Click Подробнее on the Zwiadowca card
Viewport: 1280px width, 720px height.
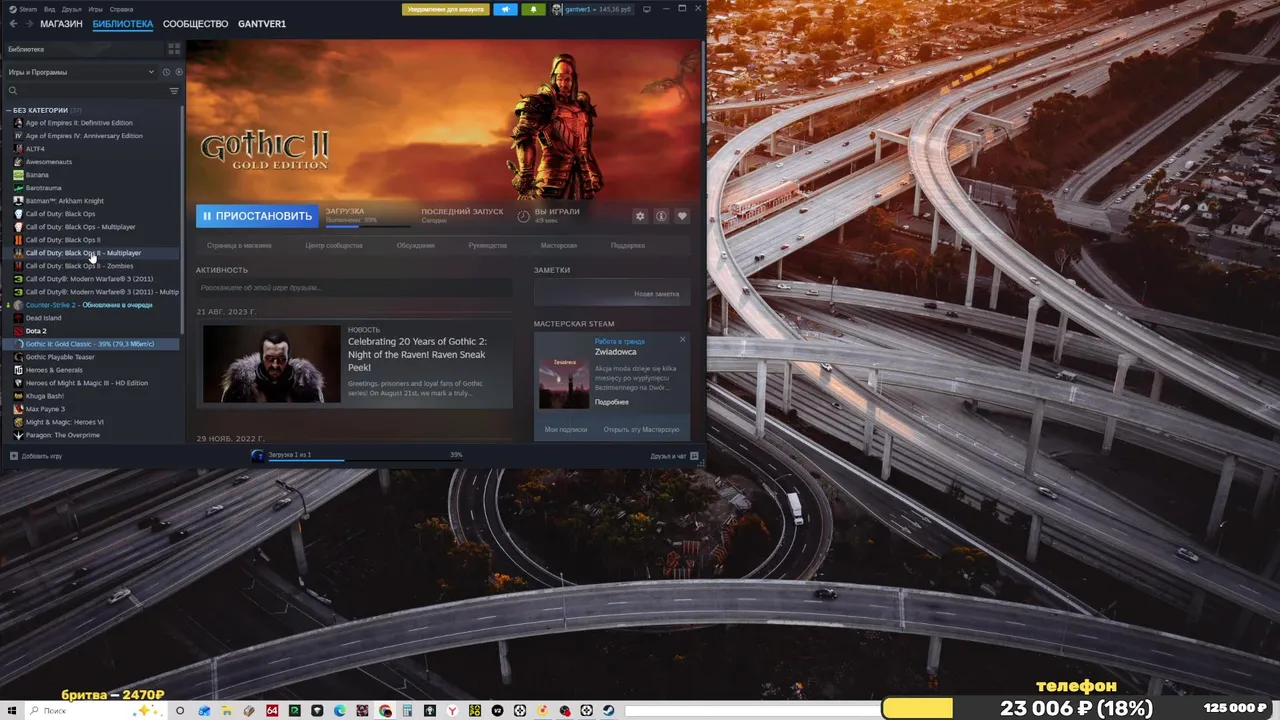pos(611,402)
